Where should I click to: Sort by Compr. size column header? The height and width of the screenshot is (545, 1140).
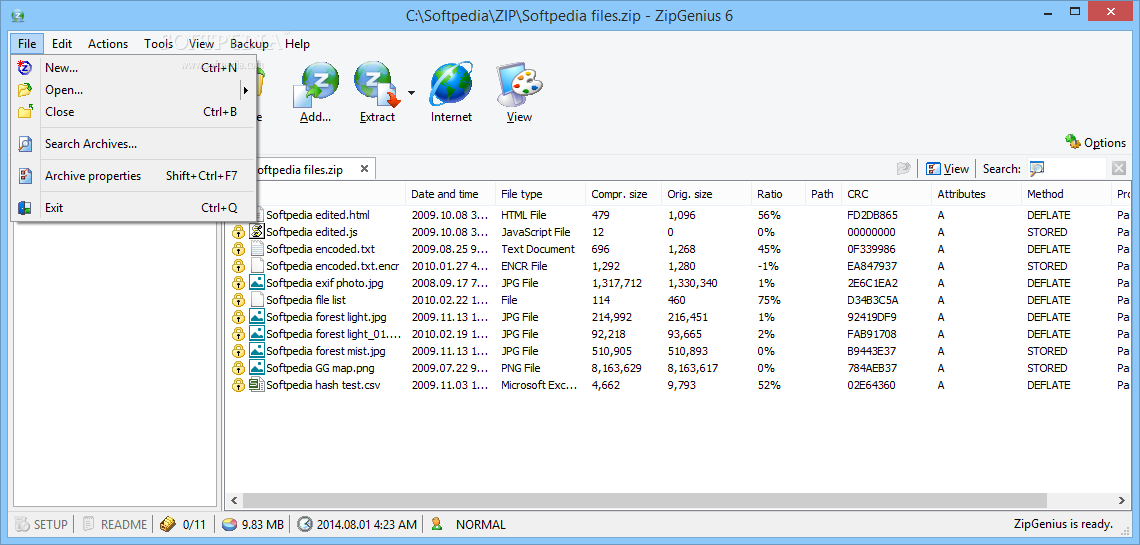coord(623,194)
